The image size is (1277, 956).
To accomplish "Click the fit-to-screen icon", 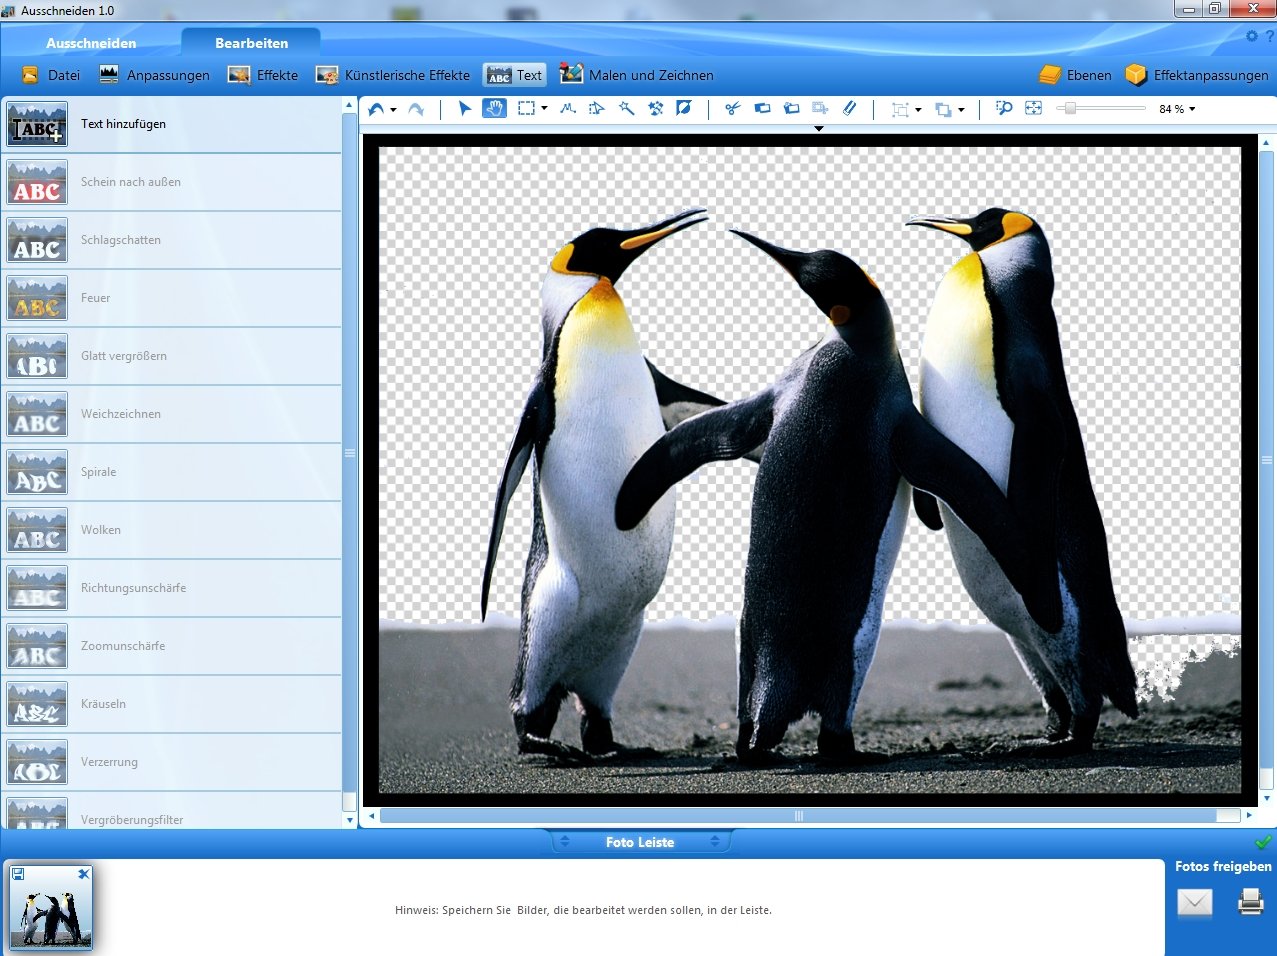I will pyautogui.click(x=1034, y=108).
